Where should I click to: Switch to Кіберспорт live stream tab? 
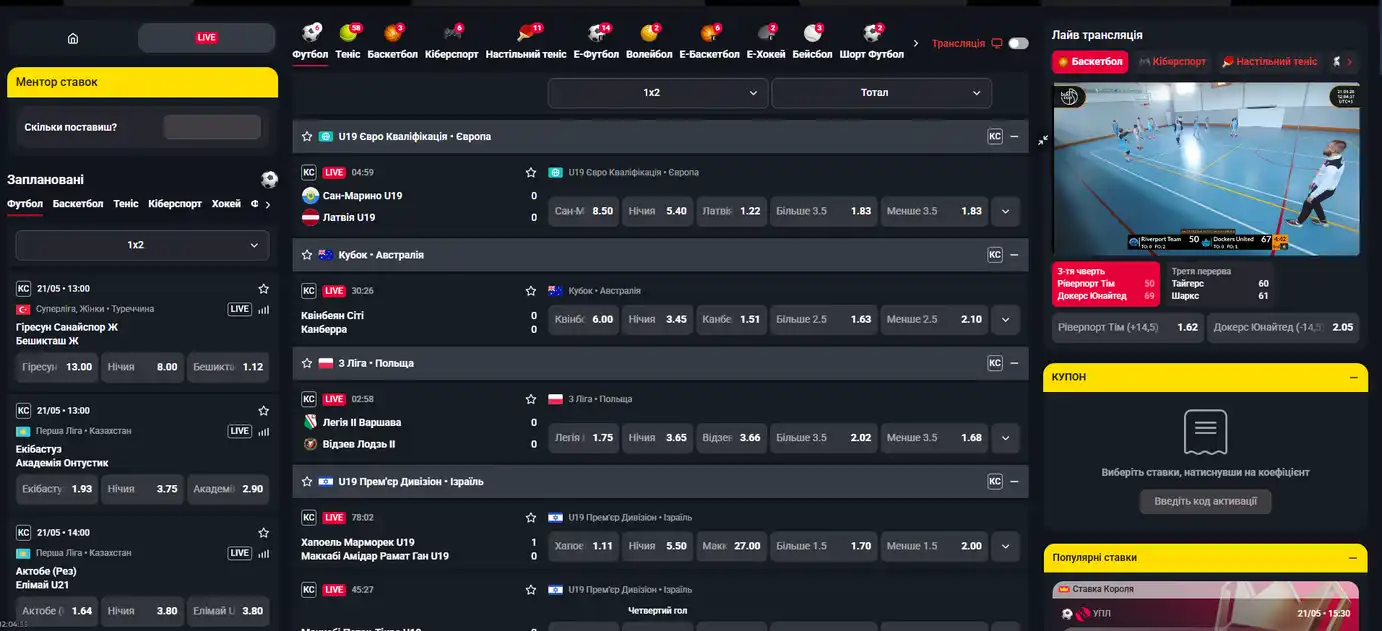(1173, 62)
